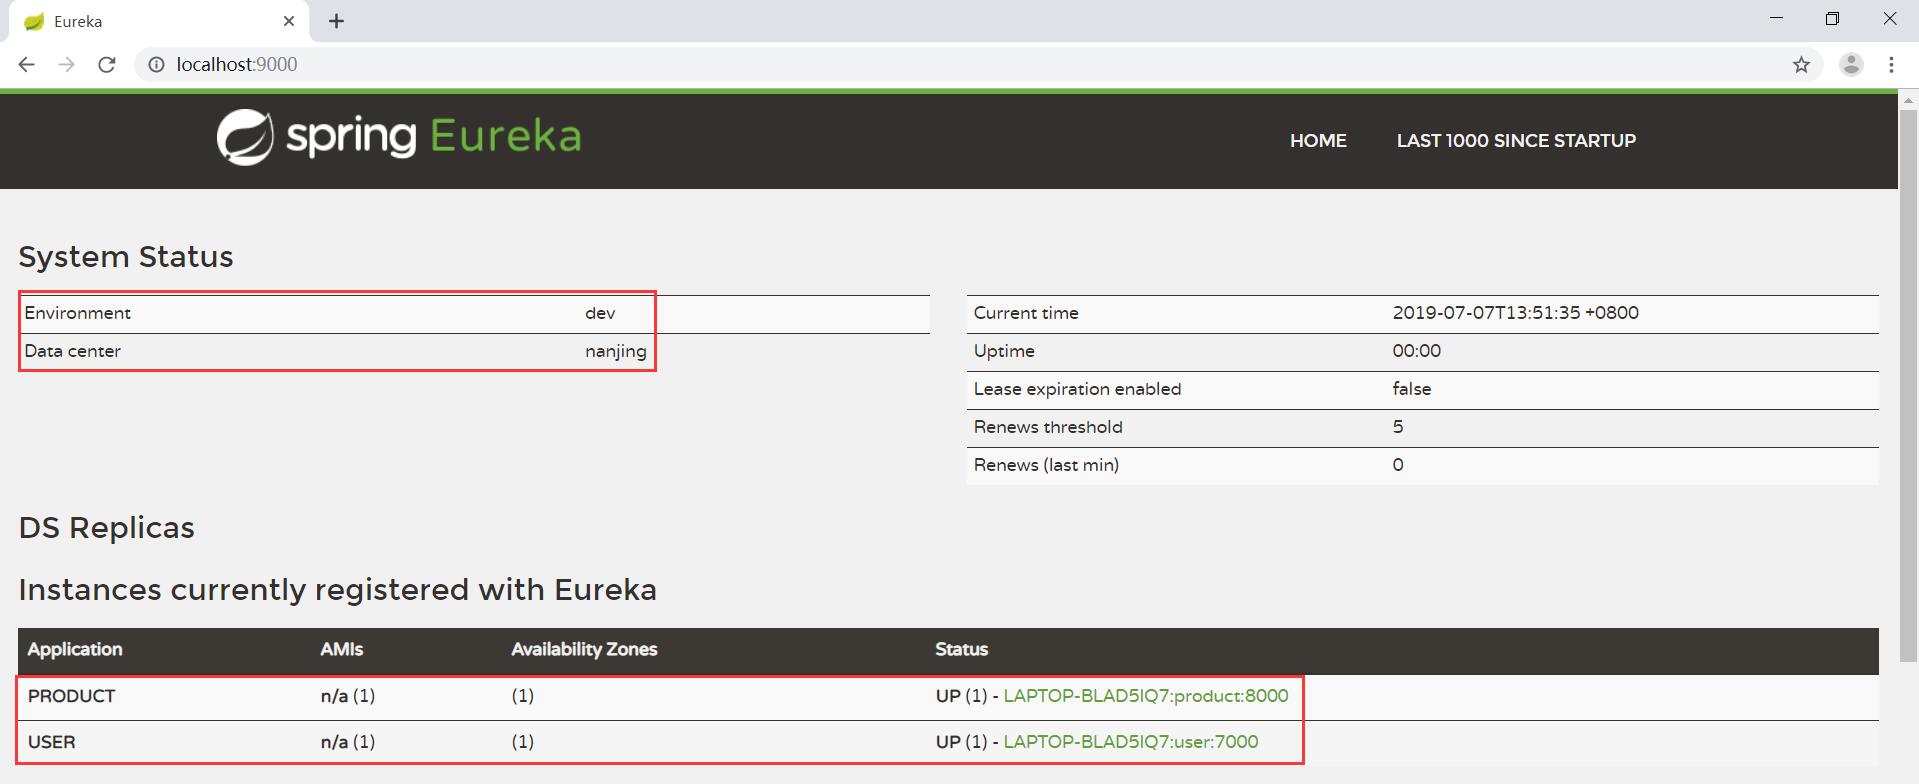Click the Instances currently registered heading
The image size is (1919, 784).
pos(337,590)
